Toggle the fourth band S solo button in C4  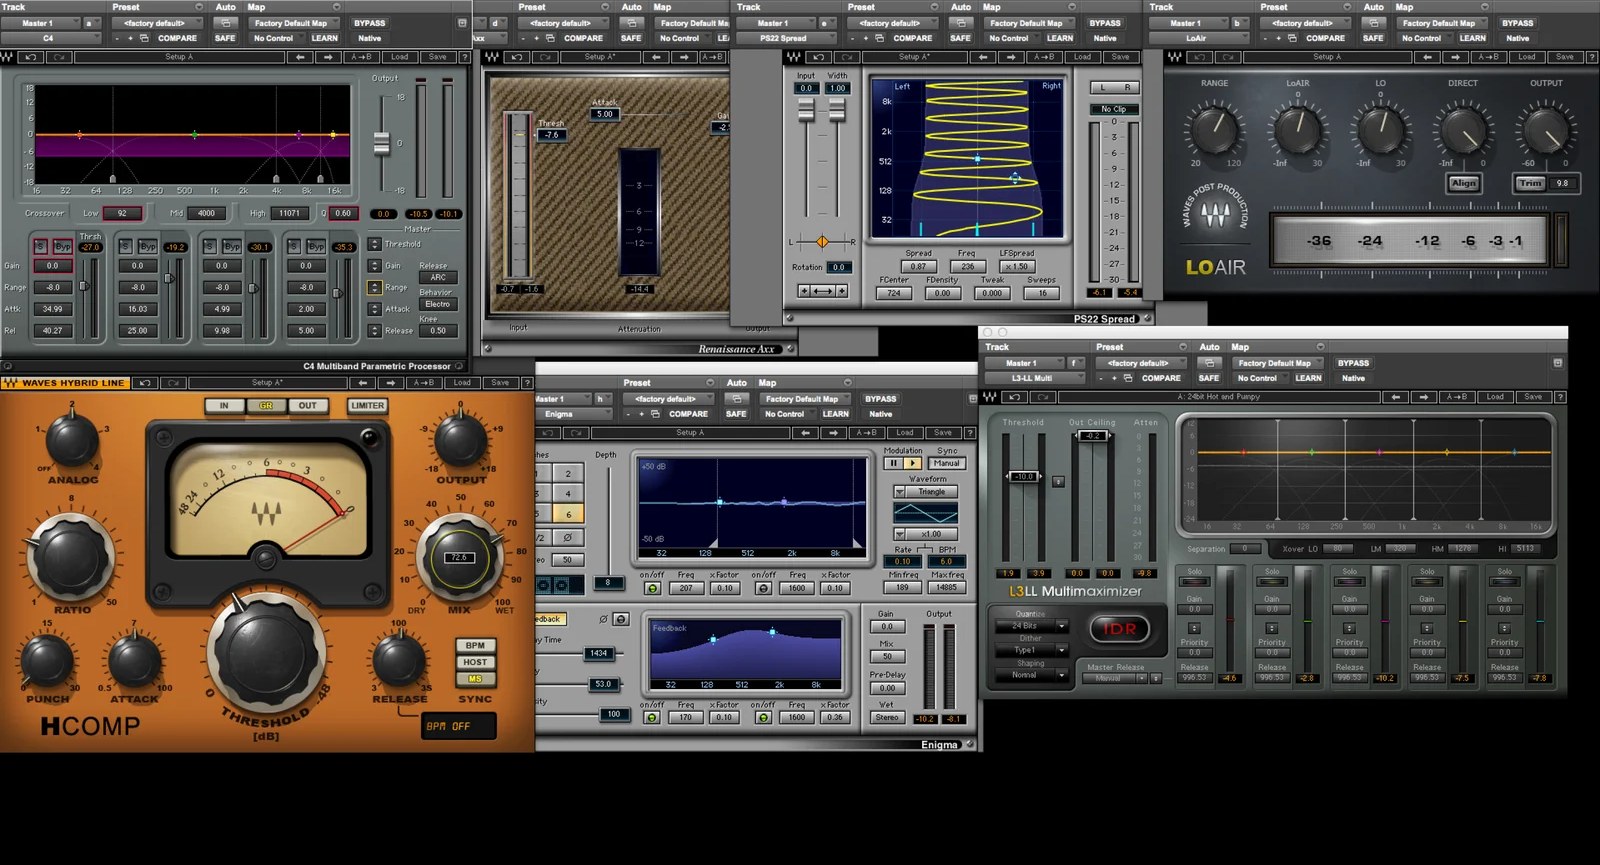coord(294,246)
